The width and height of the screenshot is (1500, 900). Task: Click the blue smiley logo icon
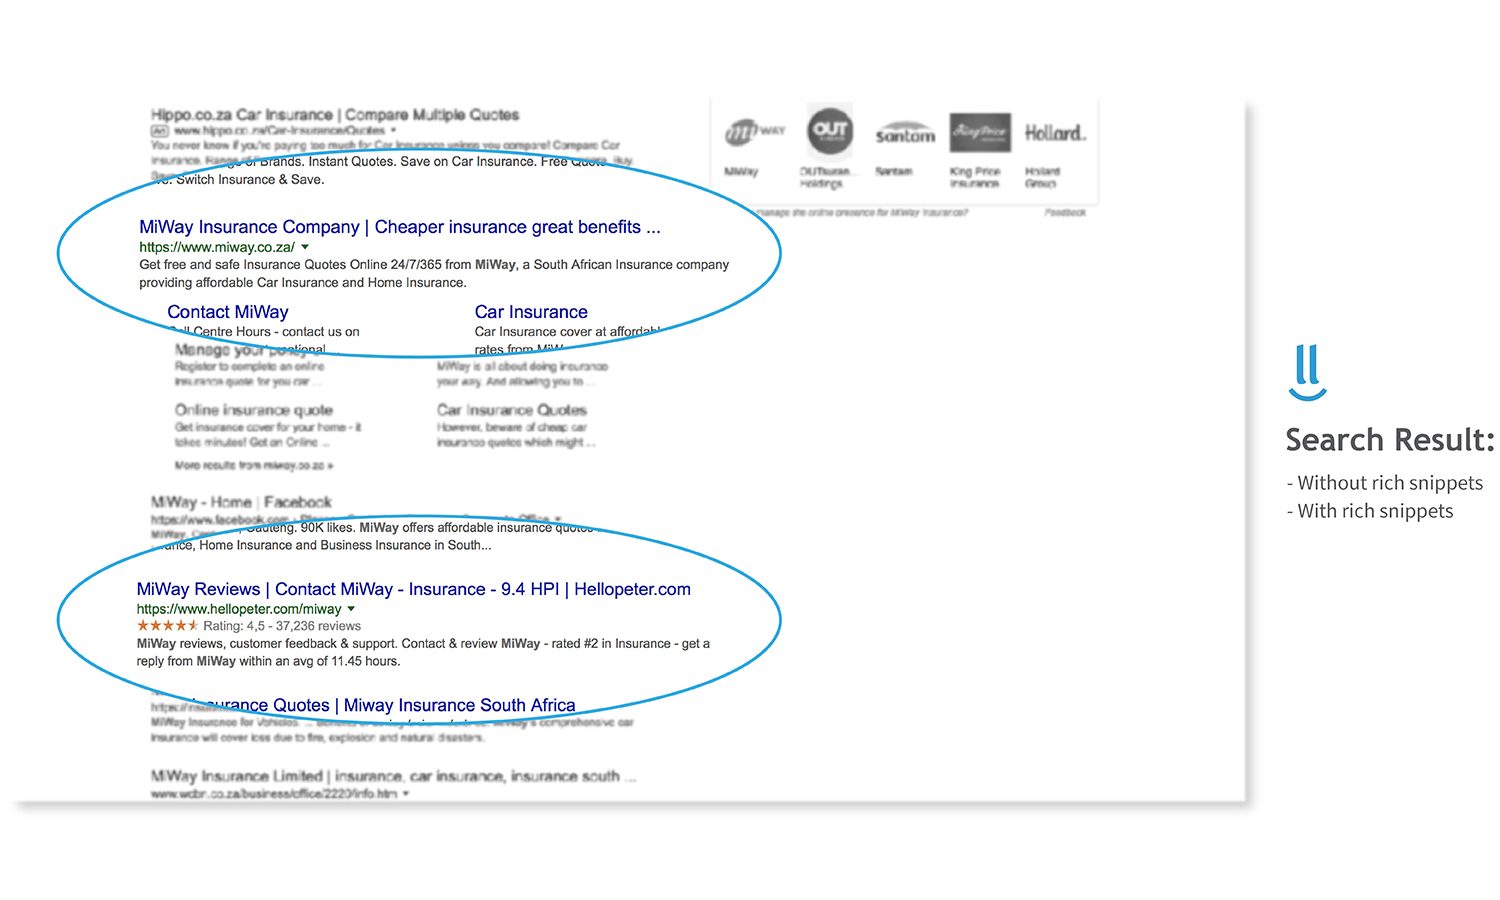pos(1308,372)
